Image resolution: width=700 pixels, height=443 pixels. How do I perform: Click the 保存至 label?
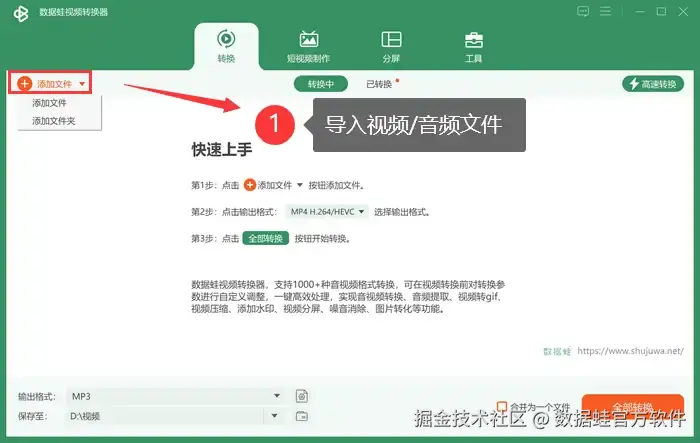click(x=32, y=416)
